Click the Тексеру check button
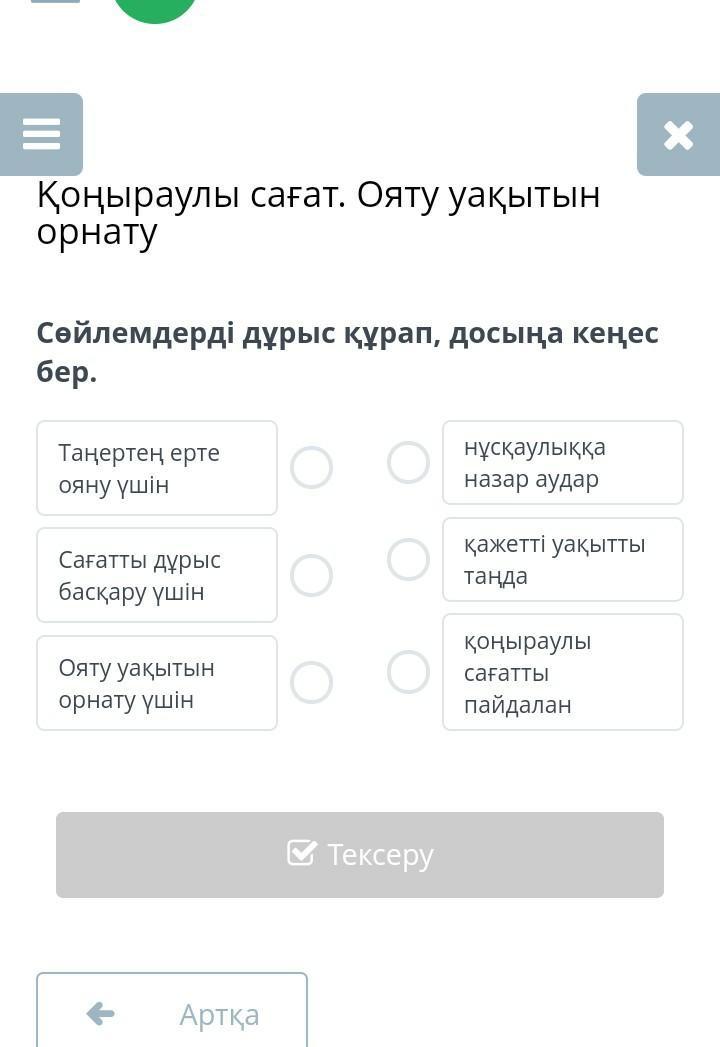720x1047 pixels. [360, 855]
